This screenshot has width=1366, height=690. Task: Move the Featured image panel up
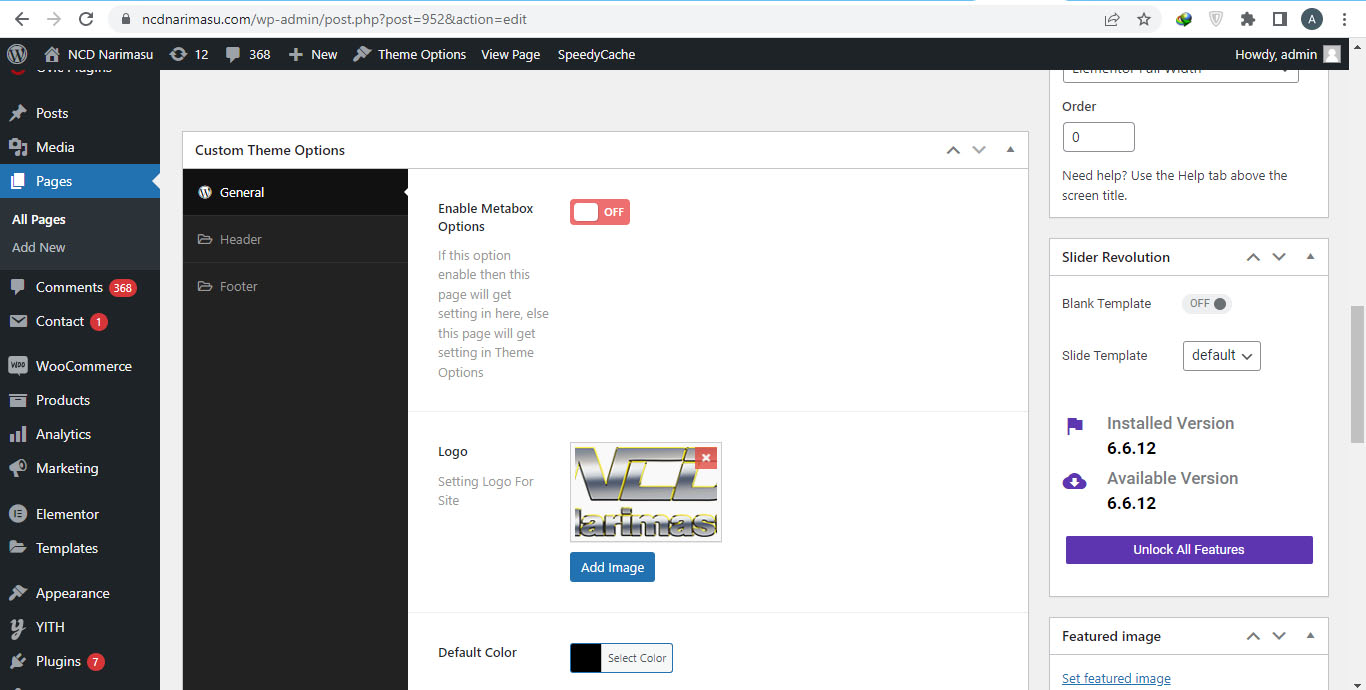(x=1253, y=636)
